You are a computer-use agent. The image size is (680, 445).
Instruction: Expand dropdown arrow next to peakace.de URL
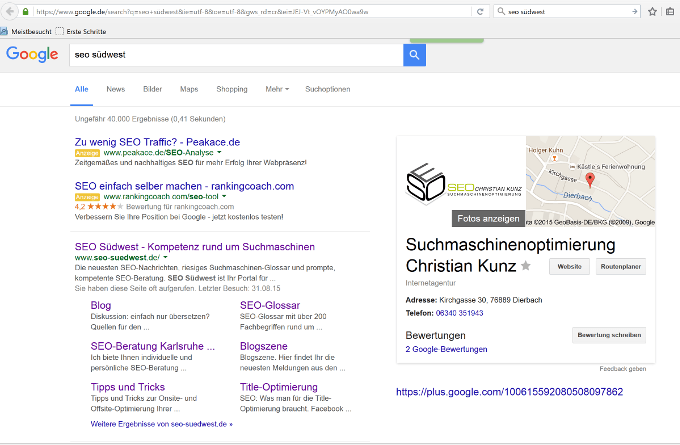pos(219,152)
